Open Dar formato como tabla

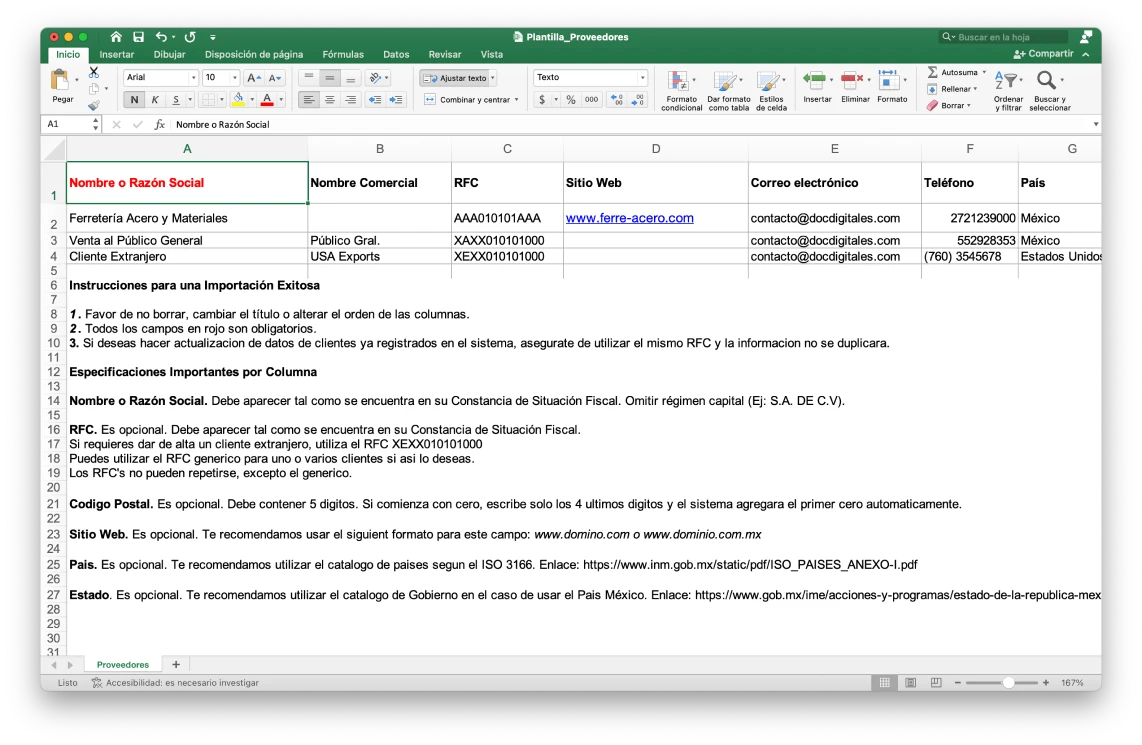pyautogui.click(x=728, y=90)
